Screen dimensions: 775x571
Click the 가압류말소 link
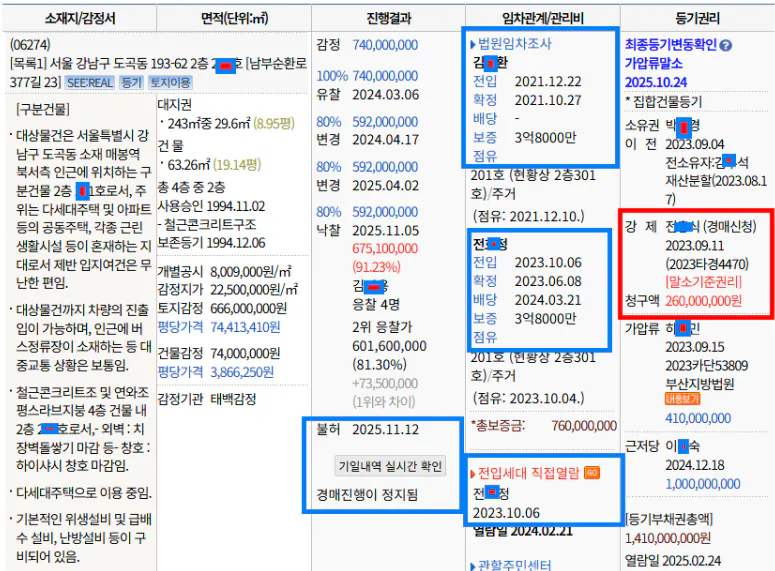tap(654, 63)
